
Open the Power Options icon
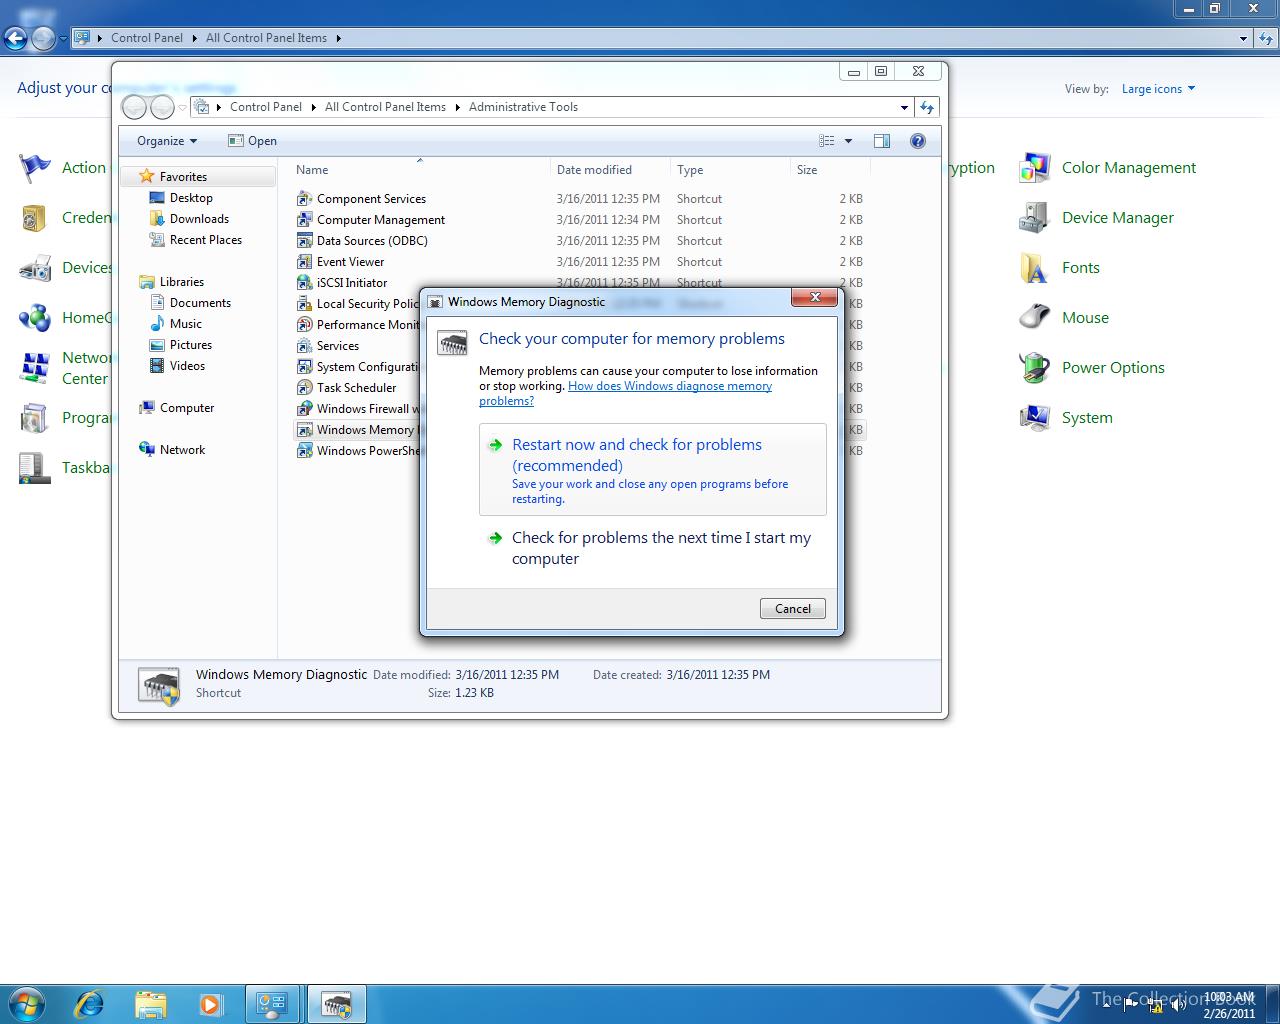(1035, 368)
